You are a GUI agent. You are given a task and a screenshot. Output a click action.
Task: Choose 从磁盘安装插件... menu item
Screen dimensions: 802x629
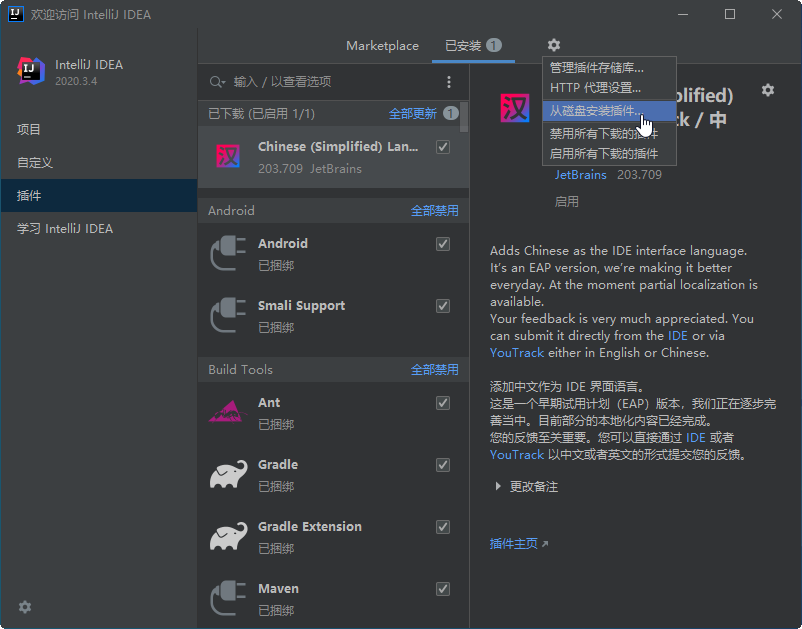tap(609, 111)
